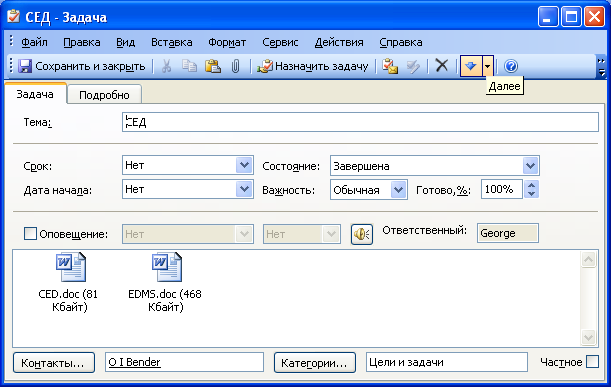Image resolution: width=611 pixels, height=387 pixels.
Task: Click the Paste clipboard icon
Action: point(213,66)
